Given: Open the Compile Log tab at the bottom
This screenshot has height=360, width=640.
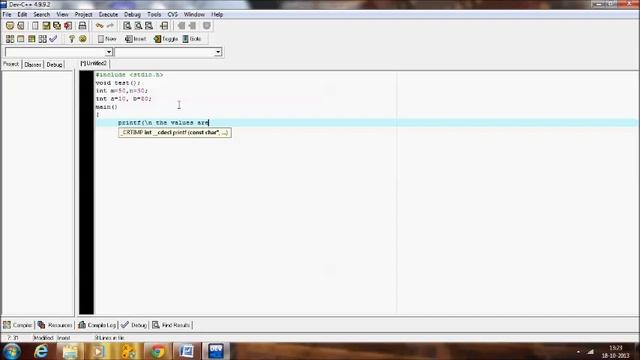Looking at the screenshot, I should click(x=97, y=325).
